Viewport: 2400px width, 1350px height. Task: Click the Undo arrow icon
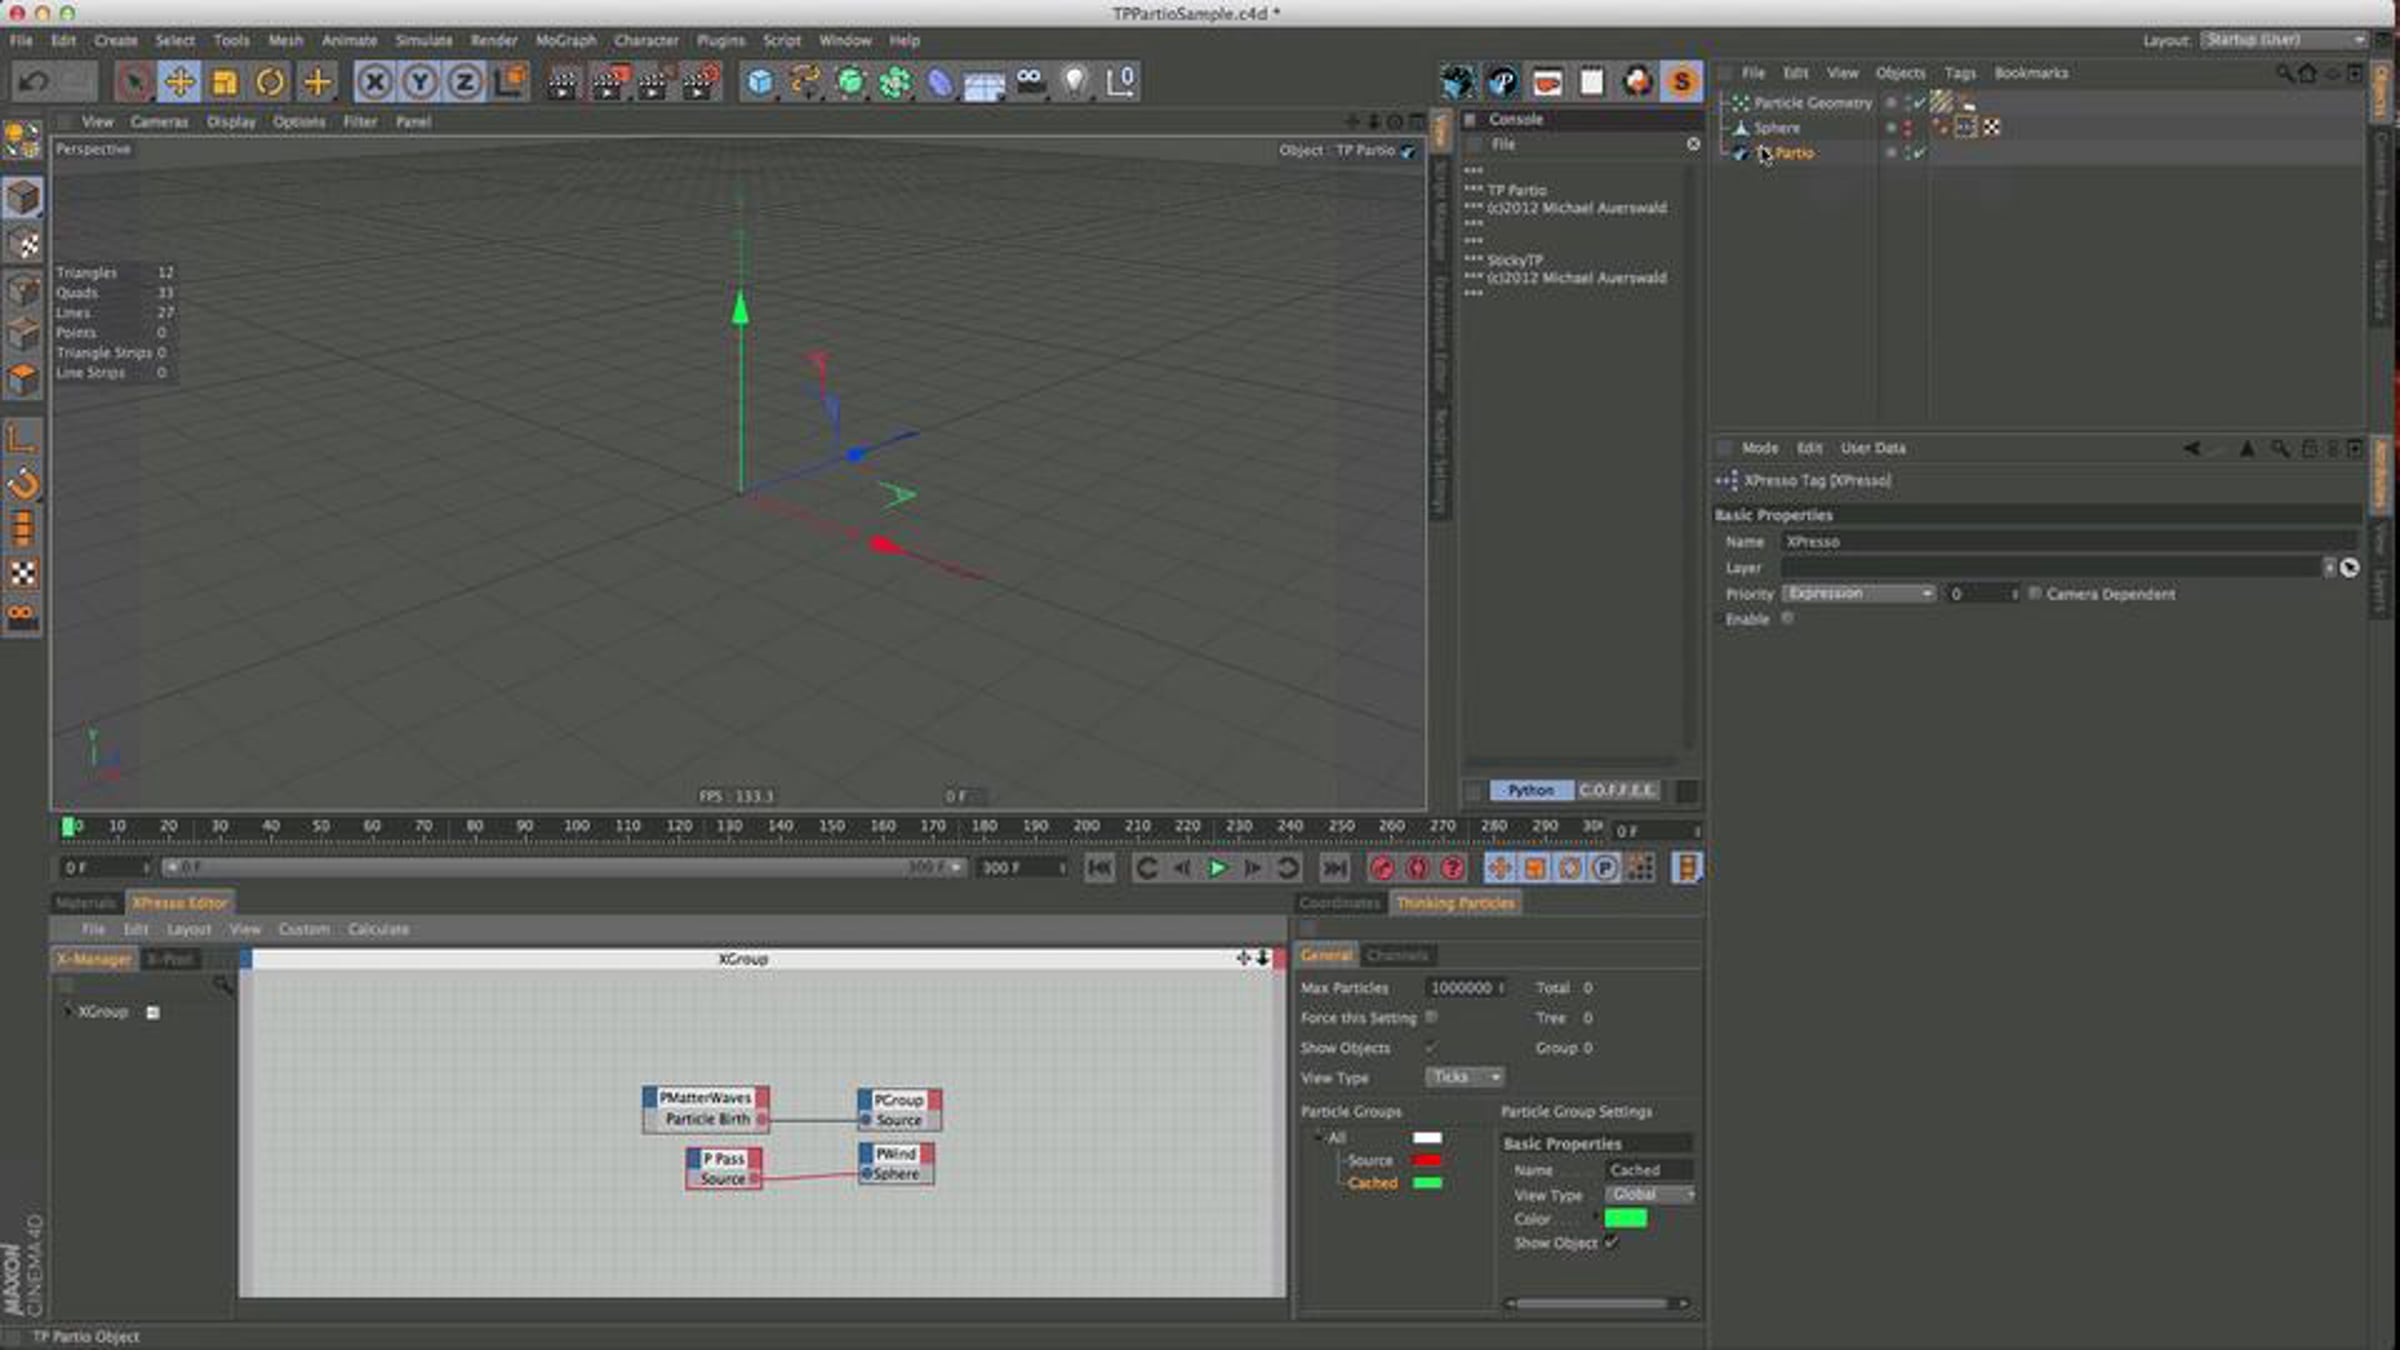pos(33,81)
